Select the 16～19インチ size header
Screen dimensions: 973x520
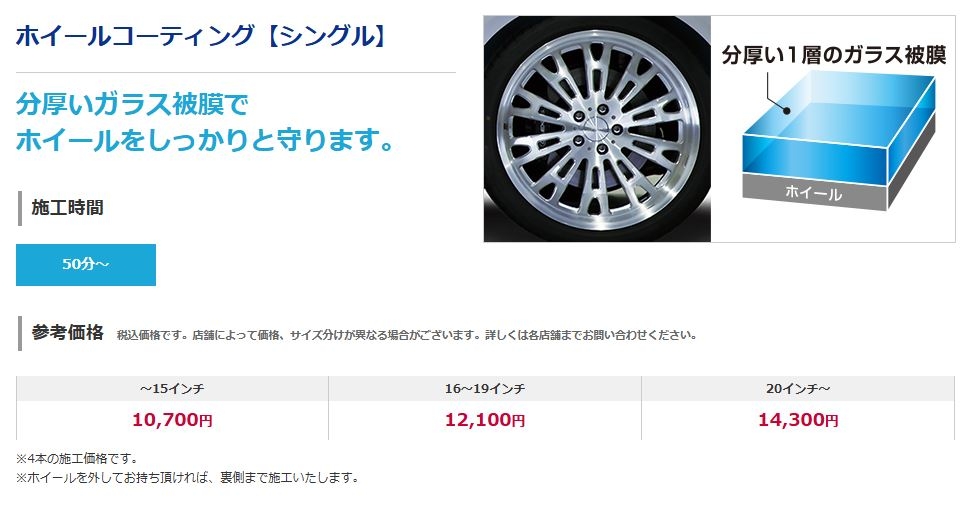click(x=485, y=388)
